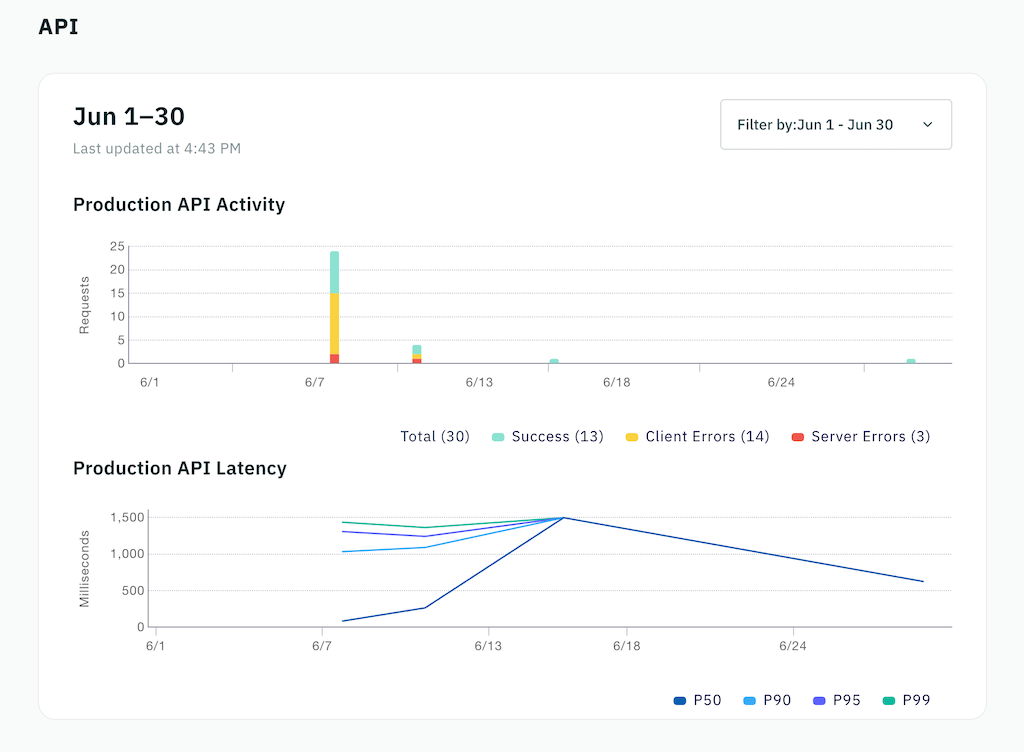Screen dimensions: 1024x752
Task: Select the teal Success legend swatch
Action: [497, 436]
